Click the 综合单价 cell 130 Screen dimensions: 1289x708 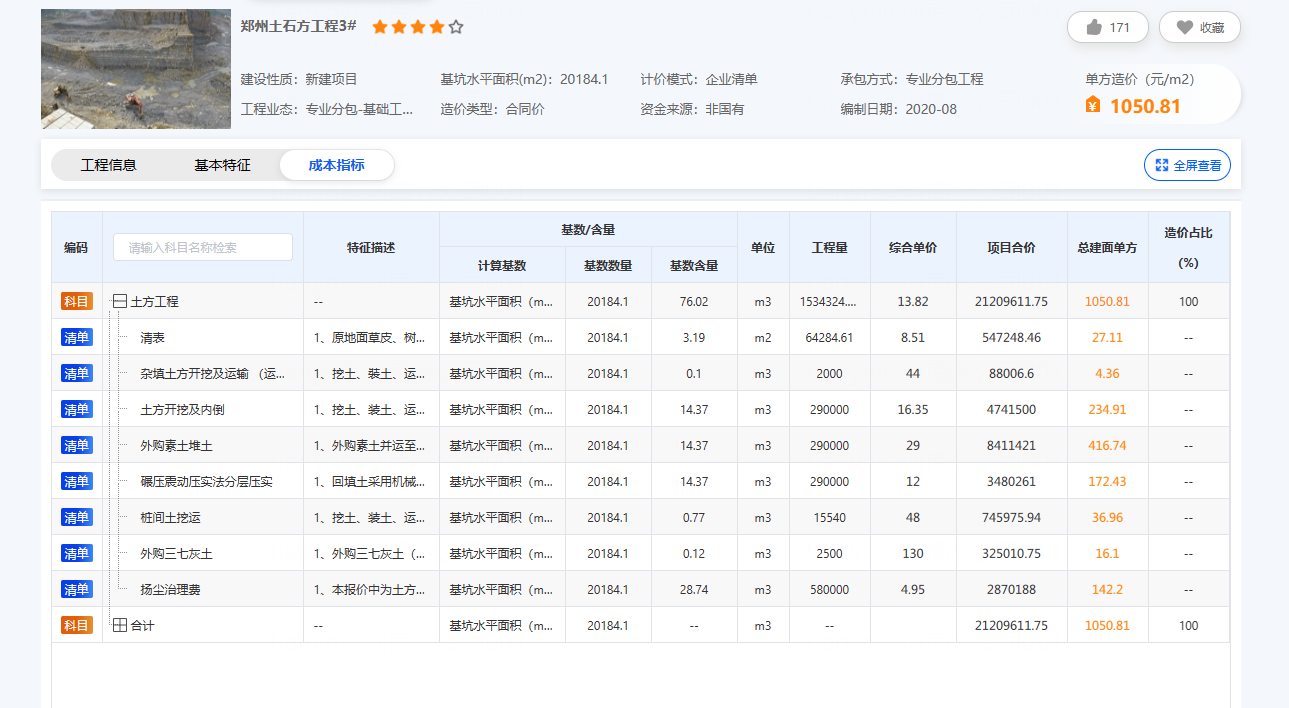[x=913, y=553]
